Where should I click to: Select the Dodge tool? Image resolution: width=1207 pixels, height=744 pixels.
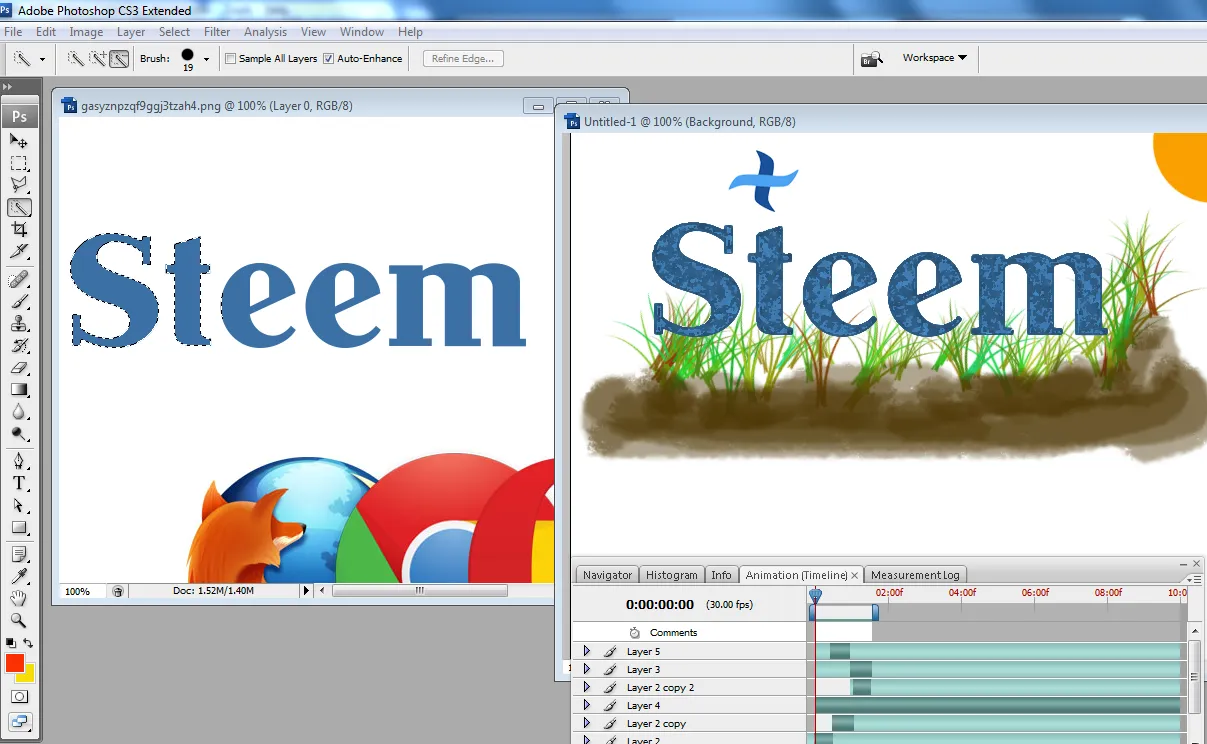[19, 433]
